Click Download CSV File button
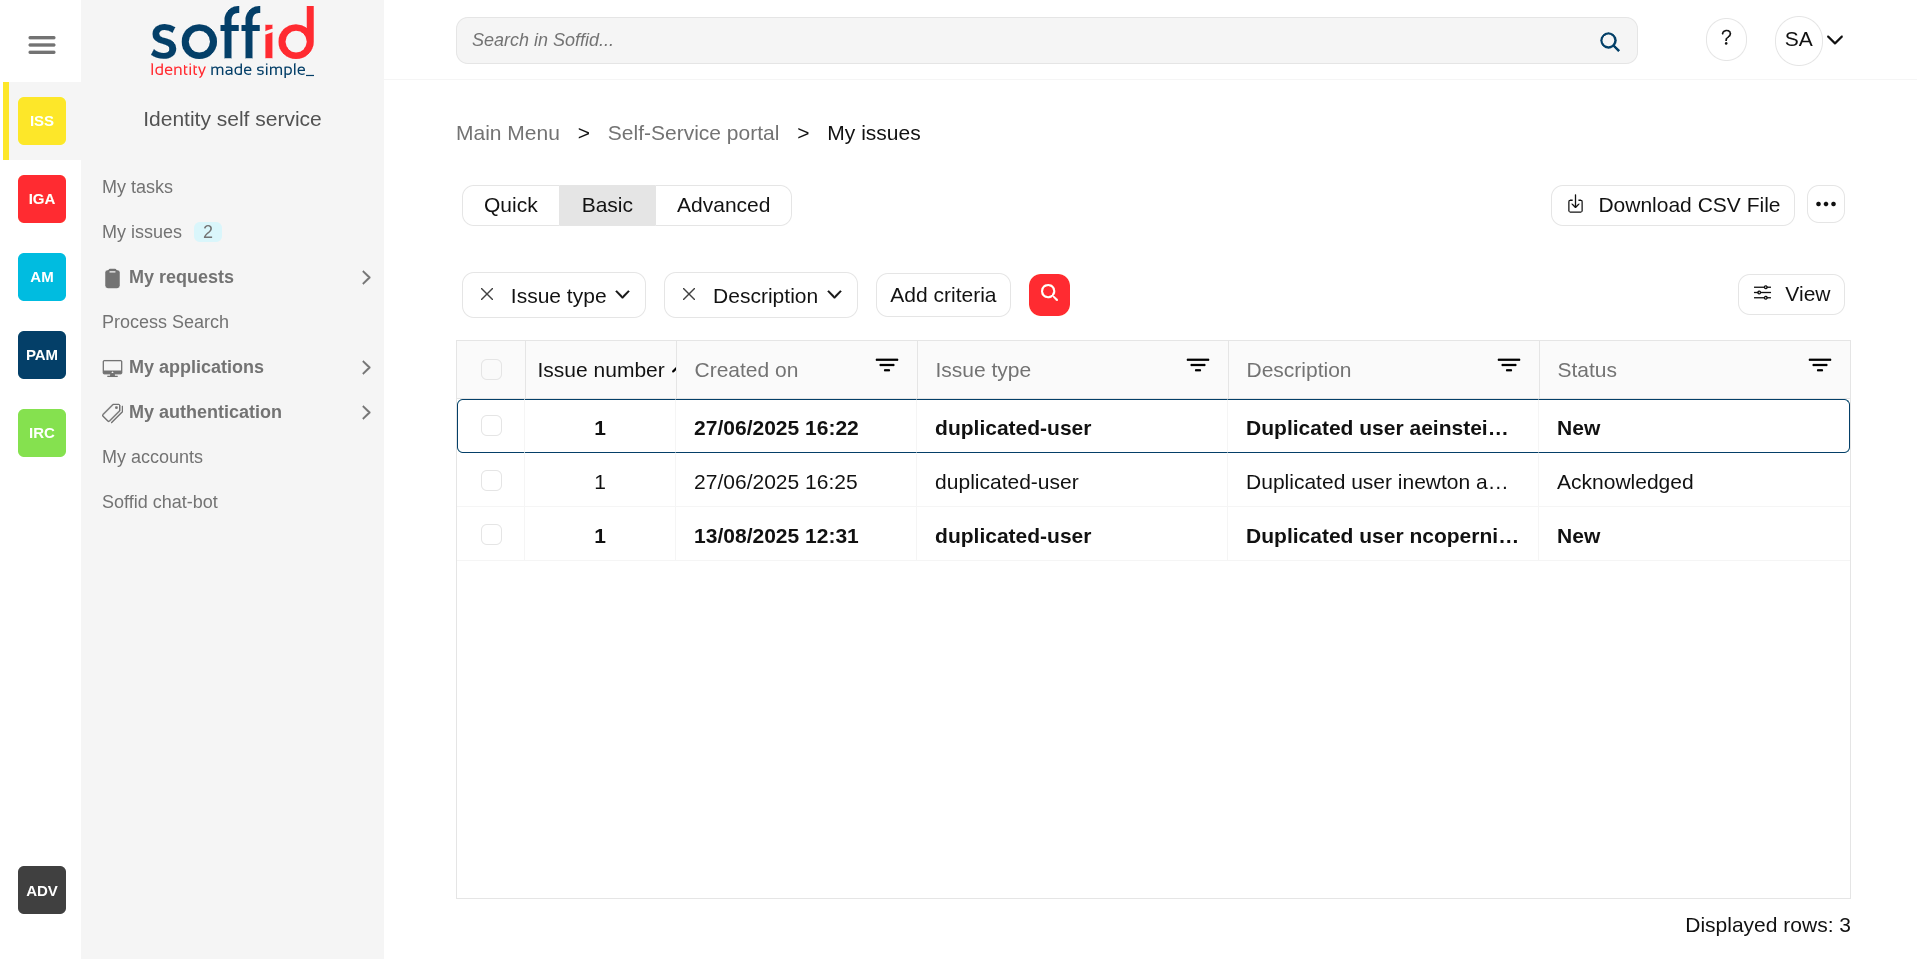The height and width of the screenshot is (959, 1917). pos(1672,205)
